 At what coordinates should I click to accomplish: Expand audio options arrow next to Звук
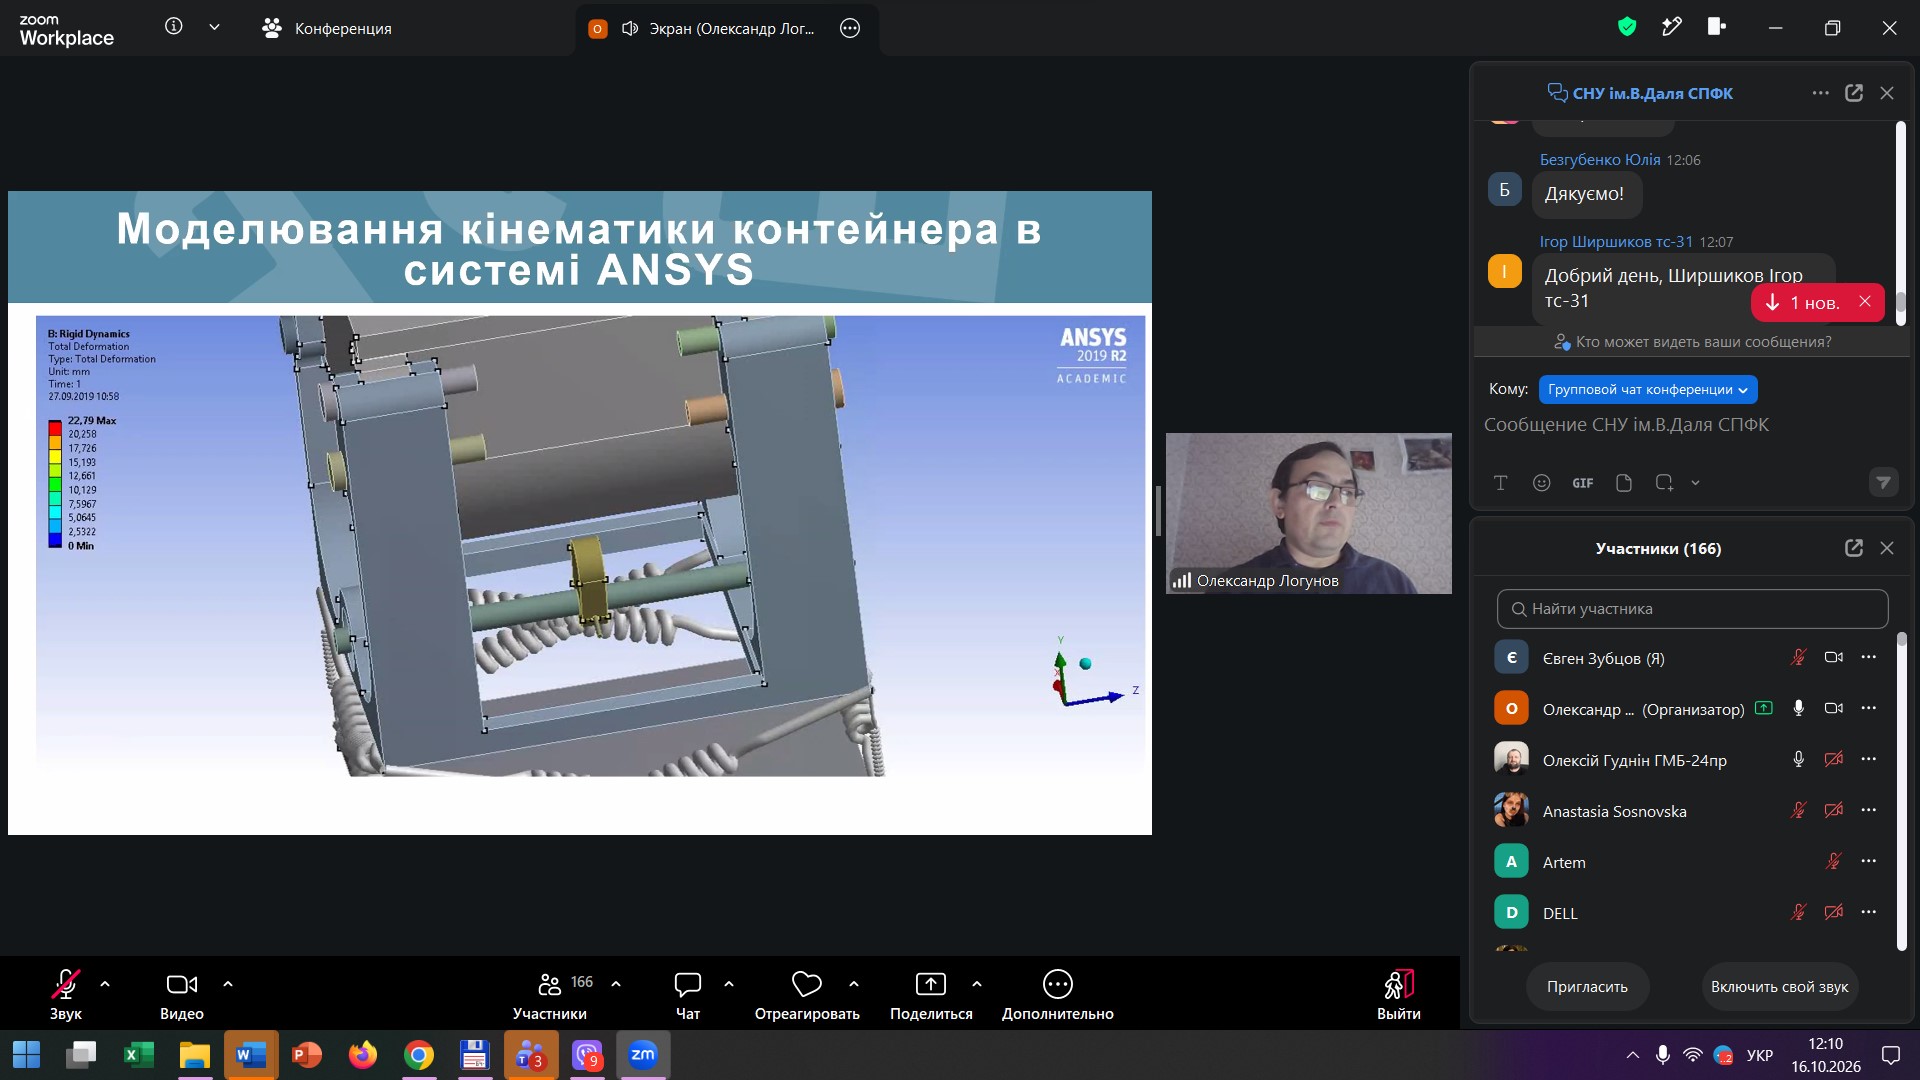click(x=105, y=984)
